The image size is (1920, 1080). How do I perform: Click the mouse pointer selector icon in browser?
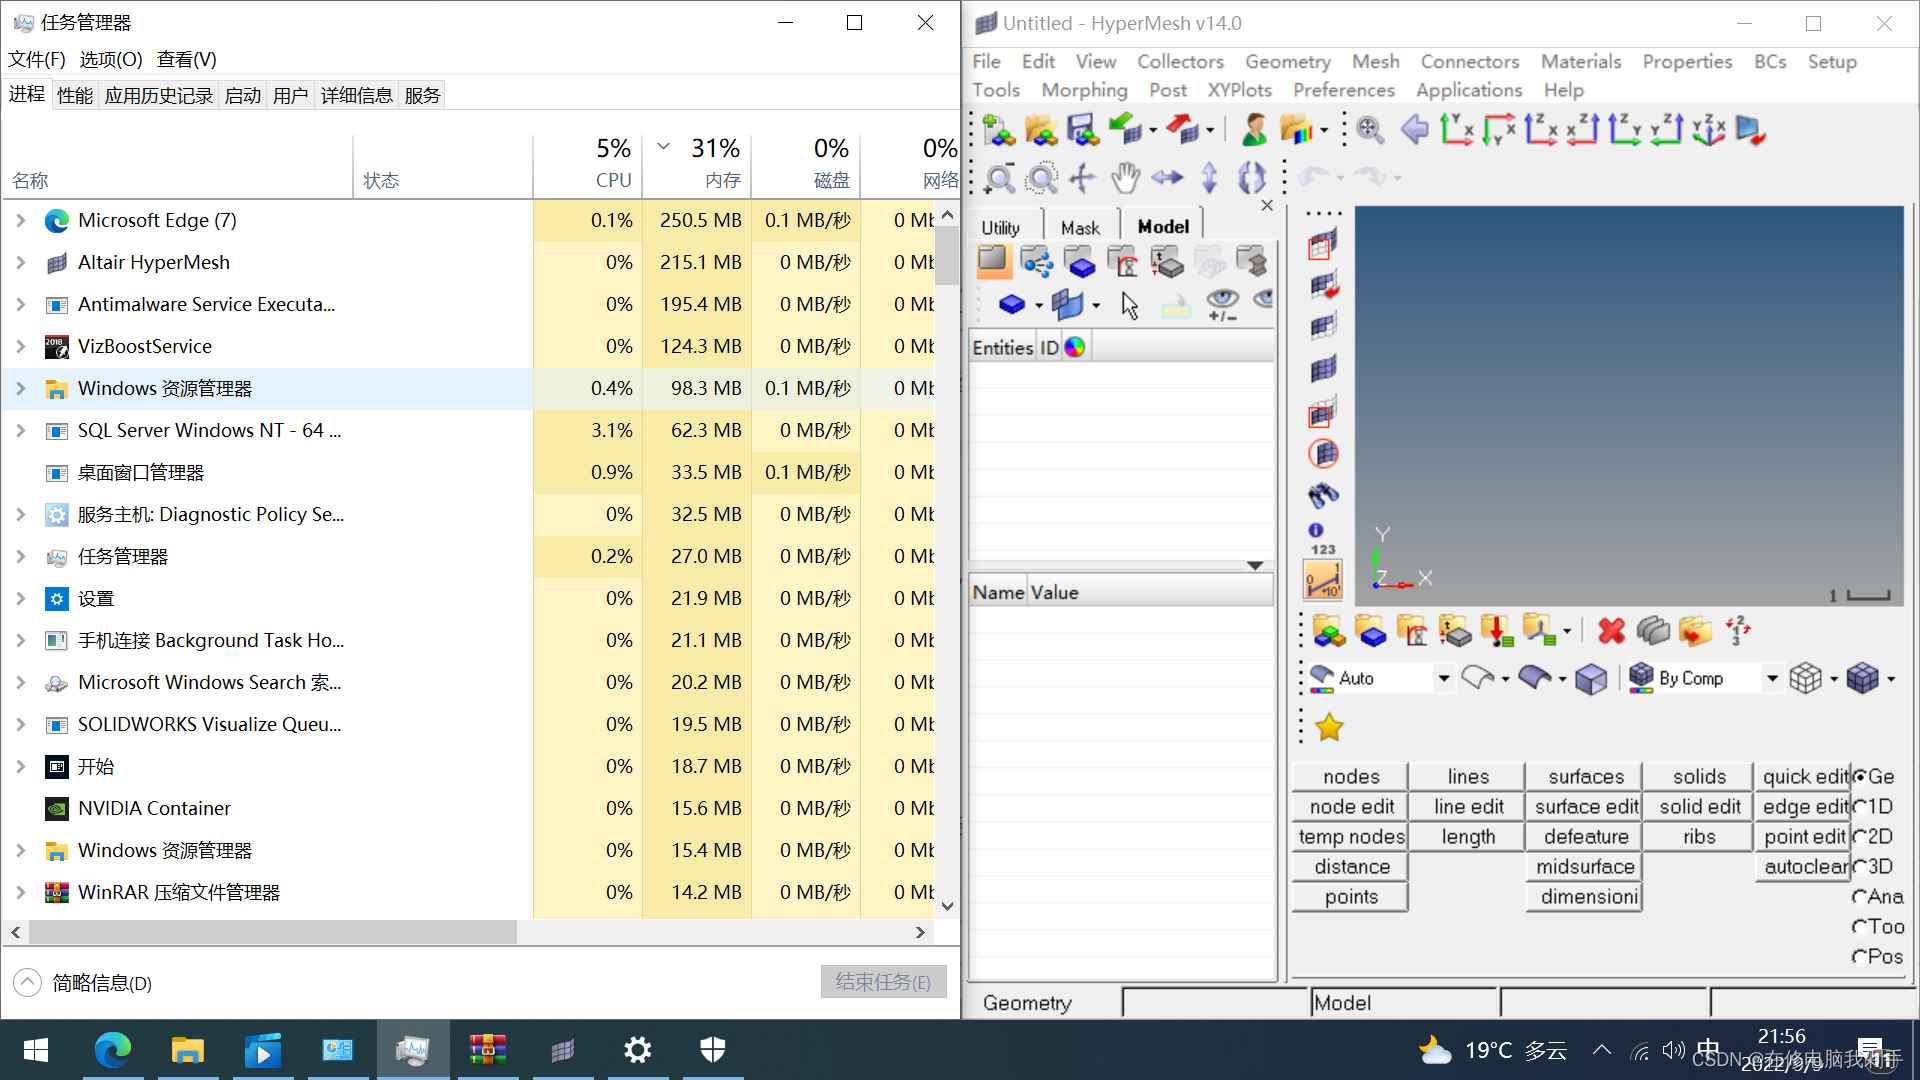[x=1130, y=305]
